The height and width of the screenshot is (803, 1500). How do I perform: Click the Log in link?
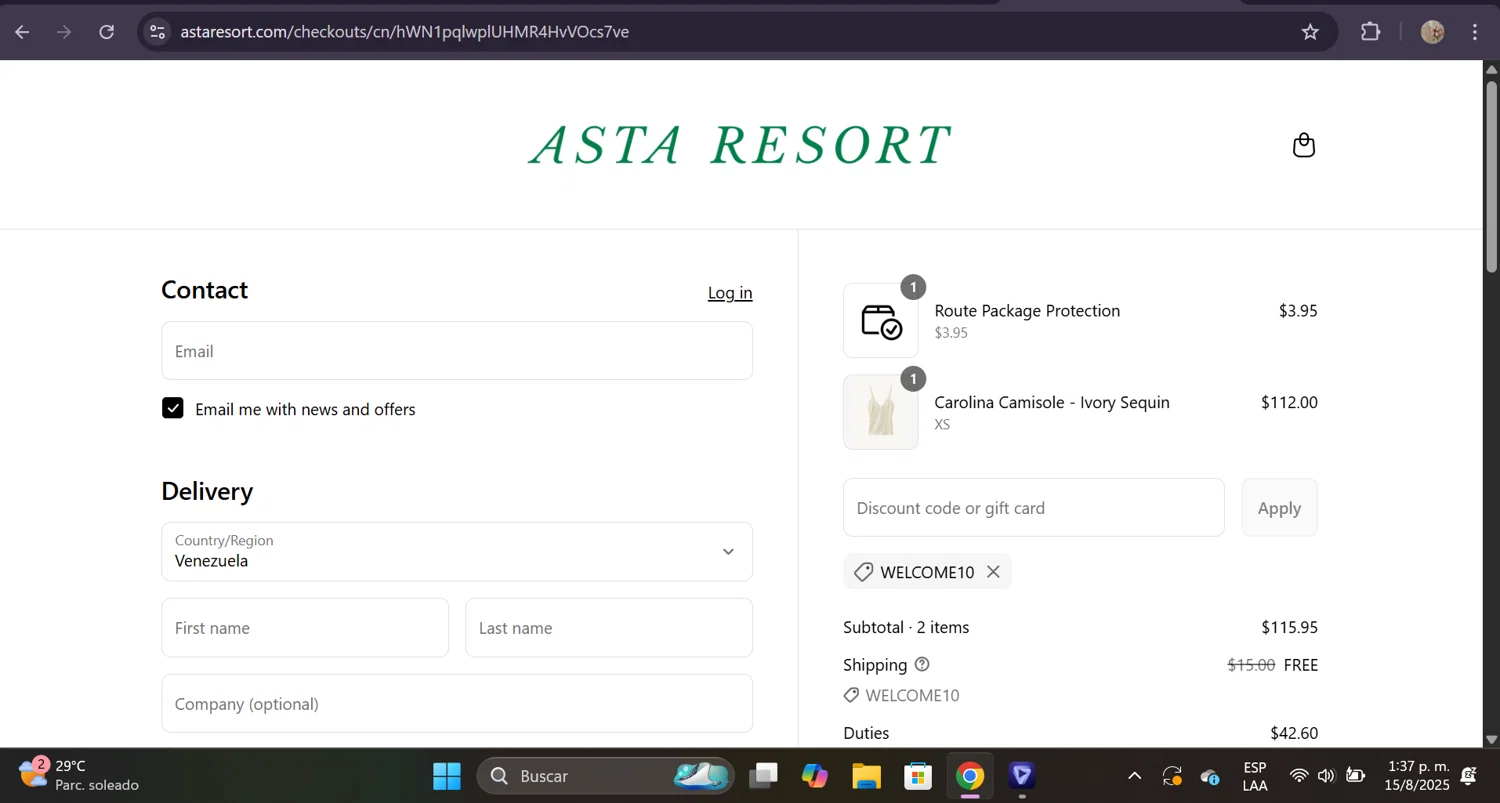point(730,293)
